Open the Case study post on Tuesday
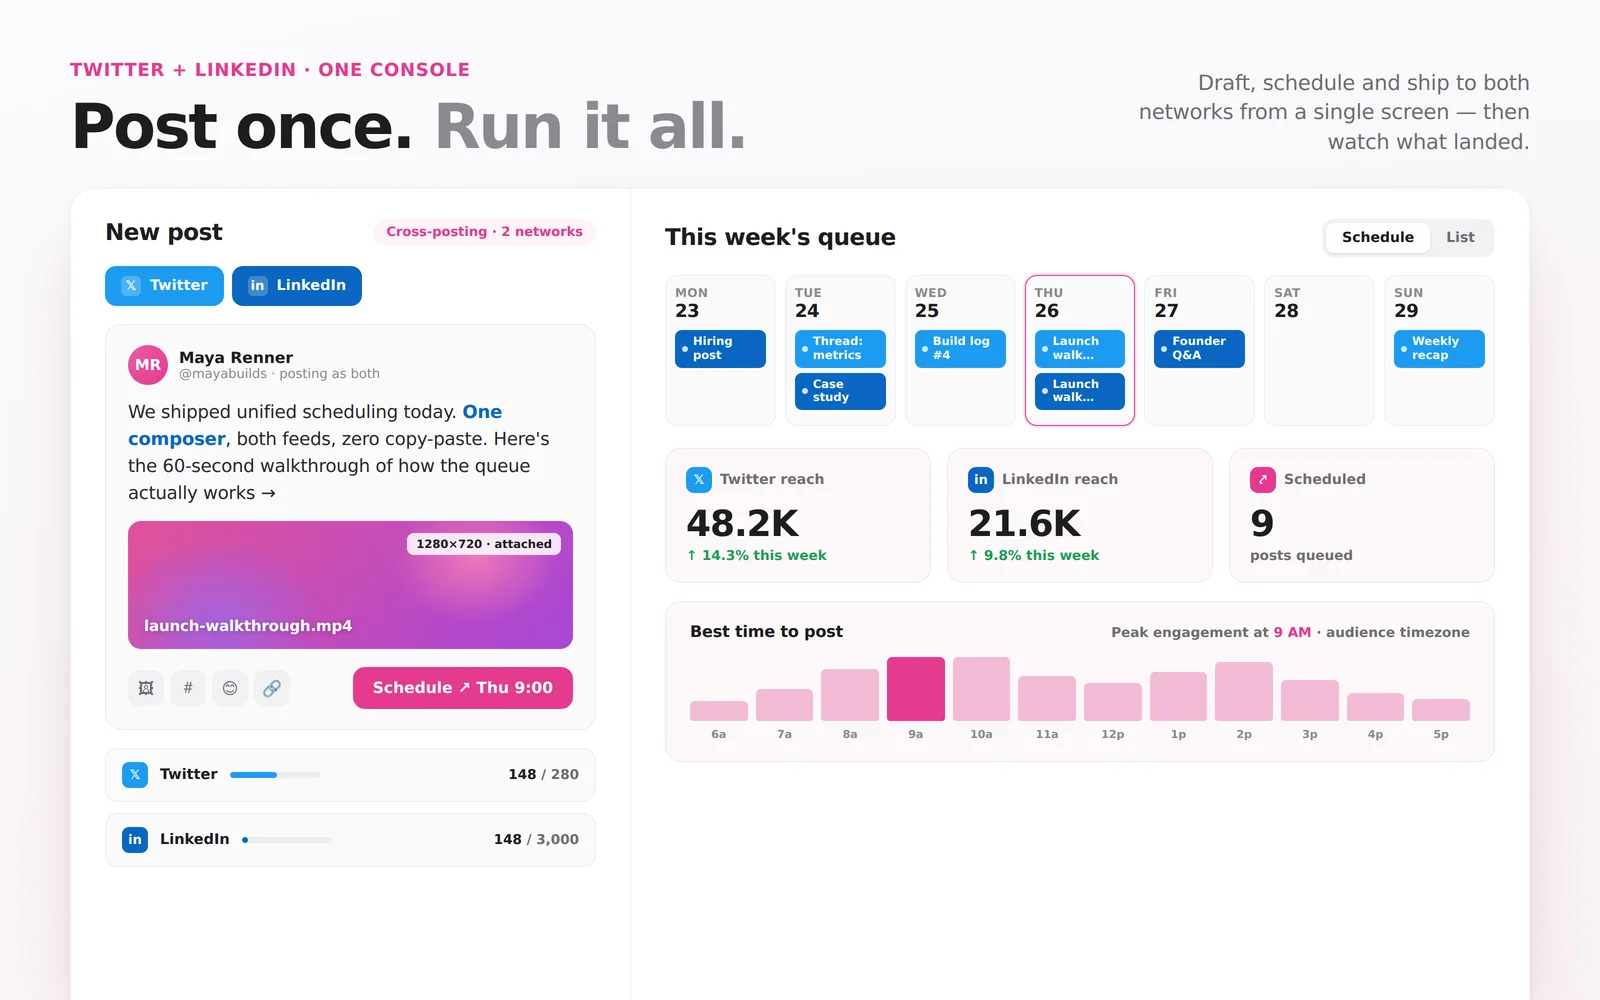The width and height of the screenshot is (1600, 1000). coord(840,391)
